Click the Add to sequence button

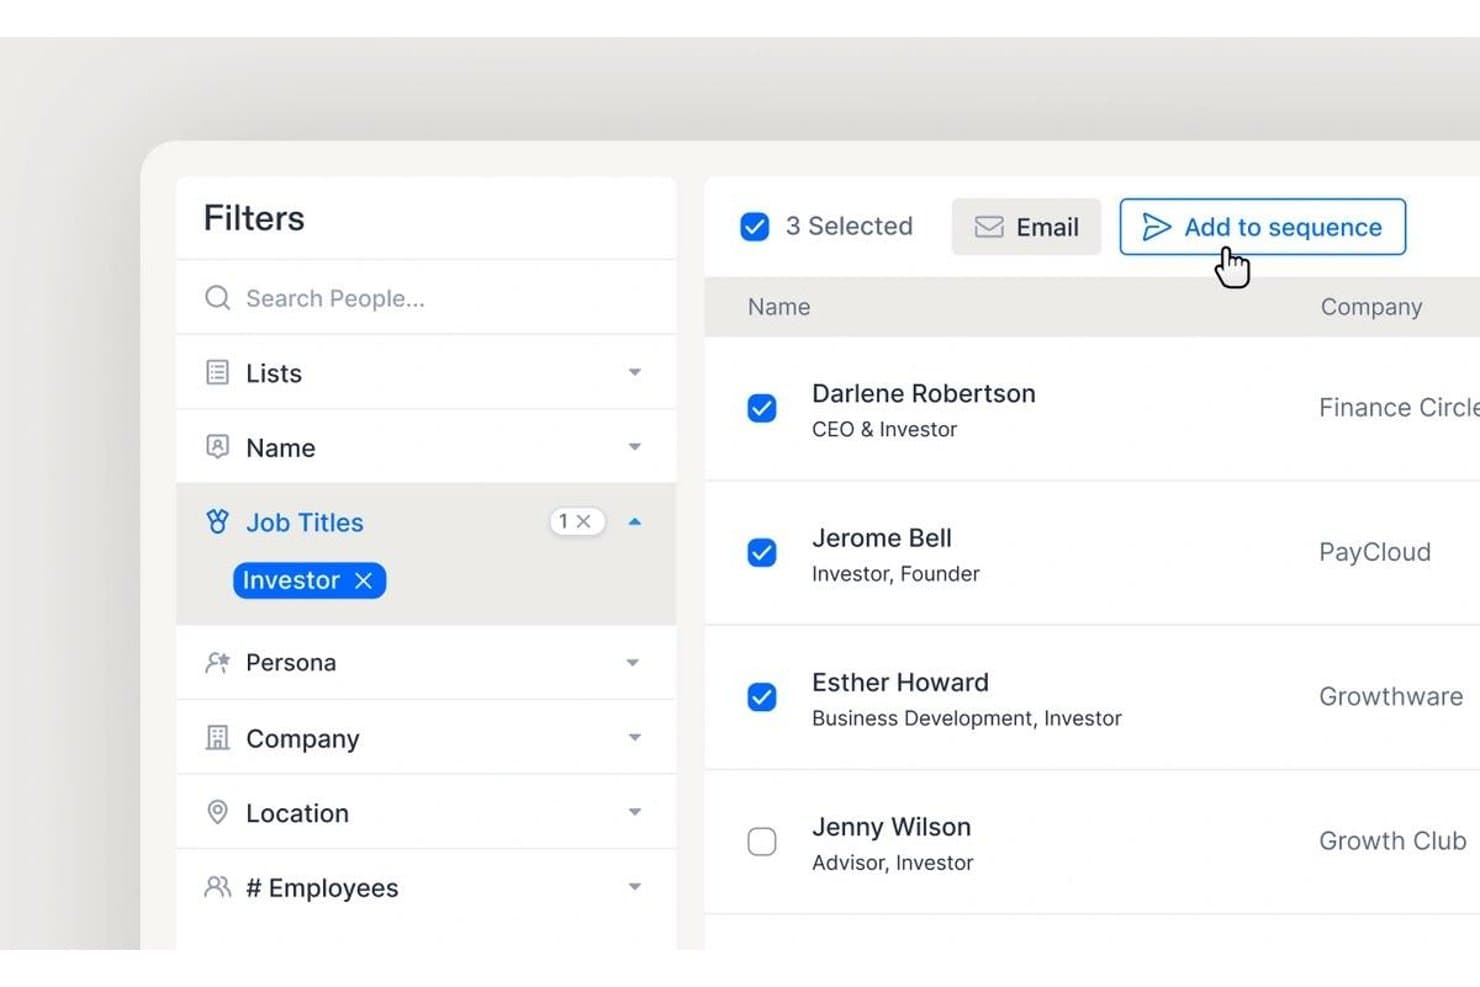tap(1262, 227)
